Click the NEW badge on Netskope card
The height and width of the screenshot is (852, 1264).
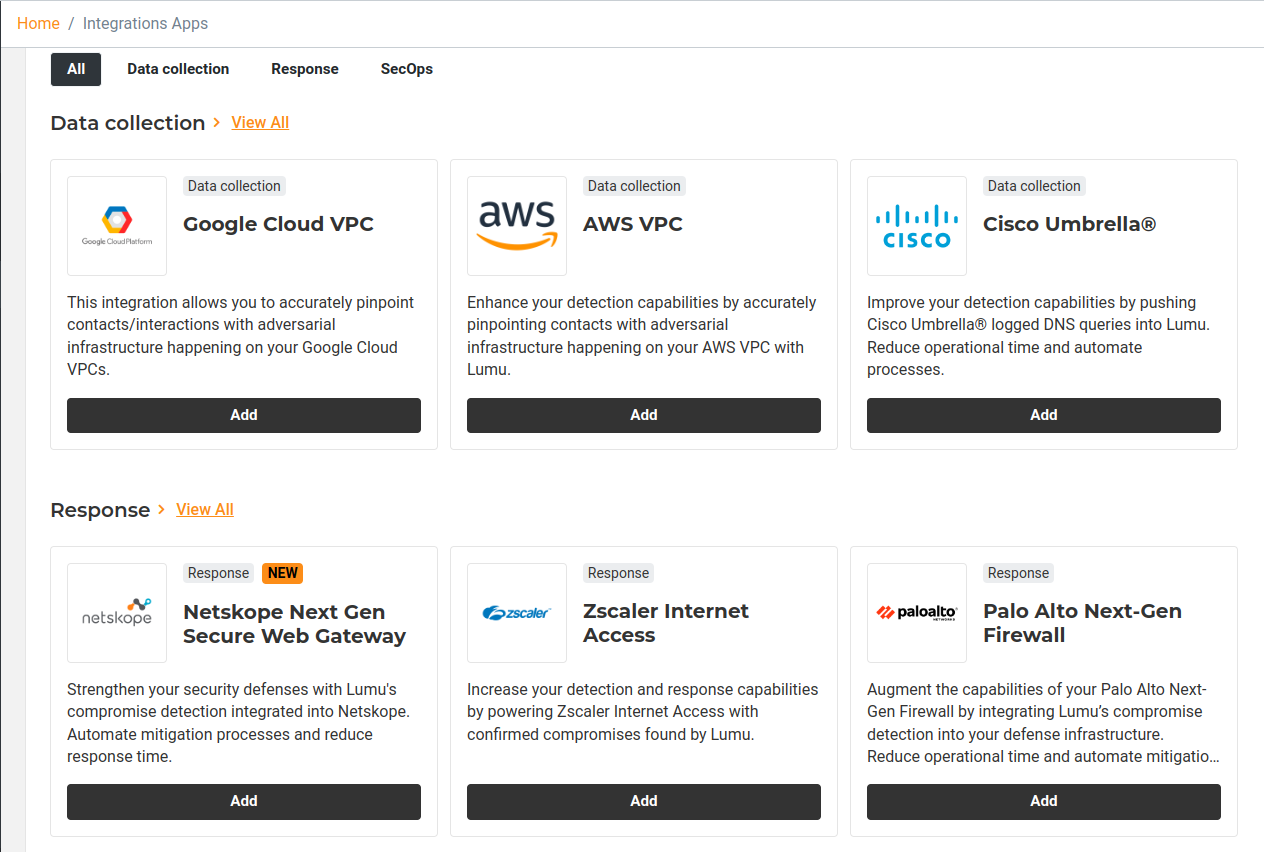click(x=283, y=573)
